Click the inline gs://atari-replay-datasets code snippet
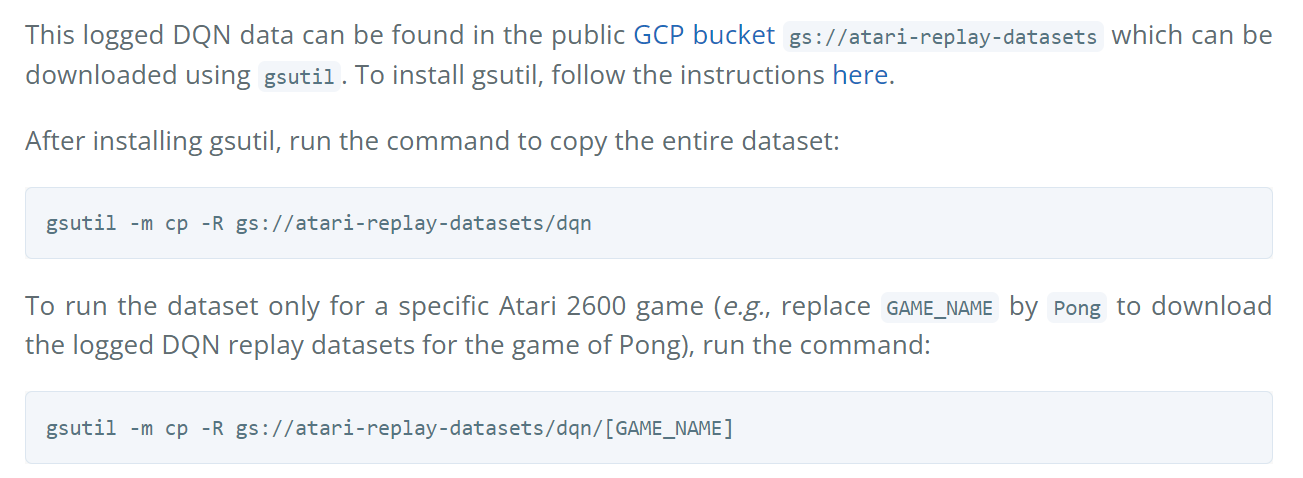The width and height of the screenshot is (1303, 478). click(943, 38)
